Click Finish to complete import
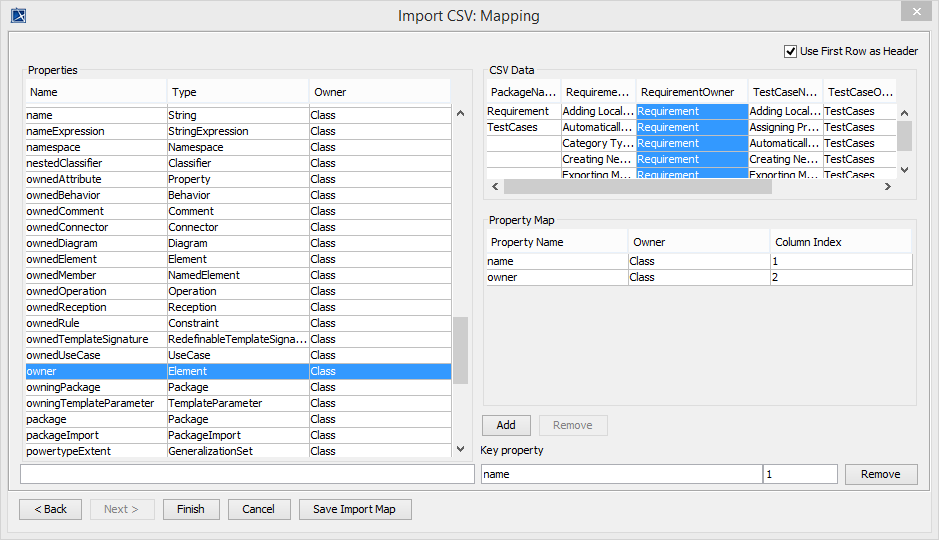The width and height of the screenshot is (939, 540). click(190, 509)
